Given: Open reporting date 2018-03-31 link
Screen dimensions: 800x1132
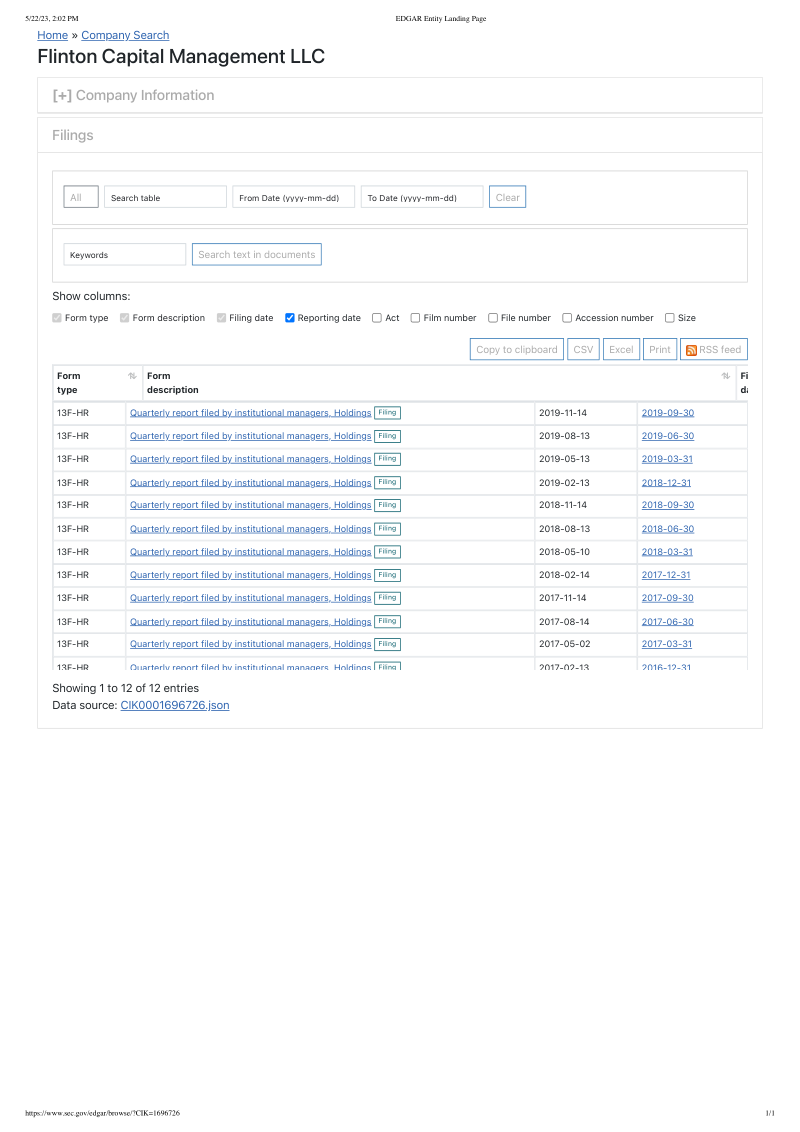Looking at the screenshot, I should [667, 552].
